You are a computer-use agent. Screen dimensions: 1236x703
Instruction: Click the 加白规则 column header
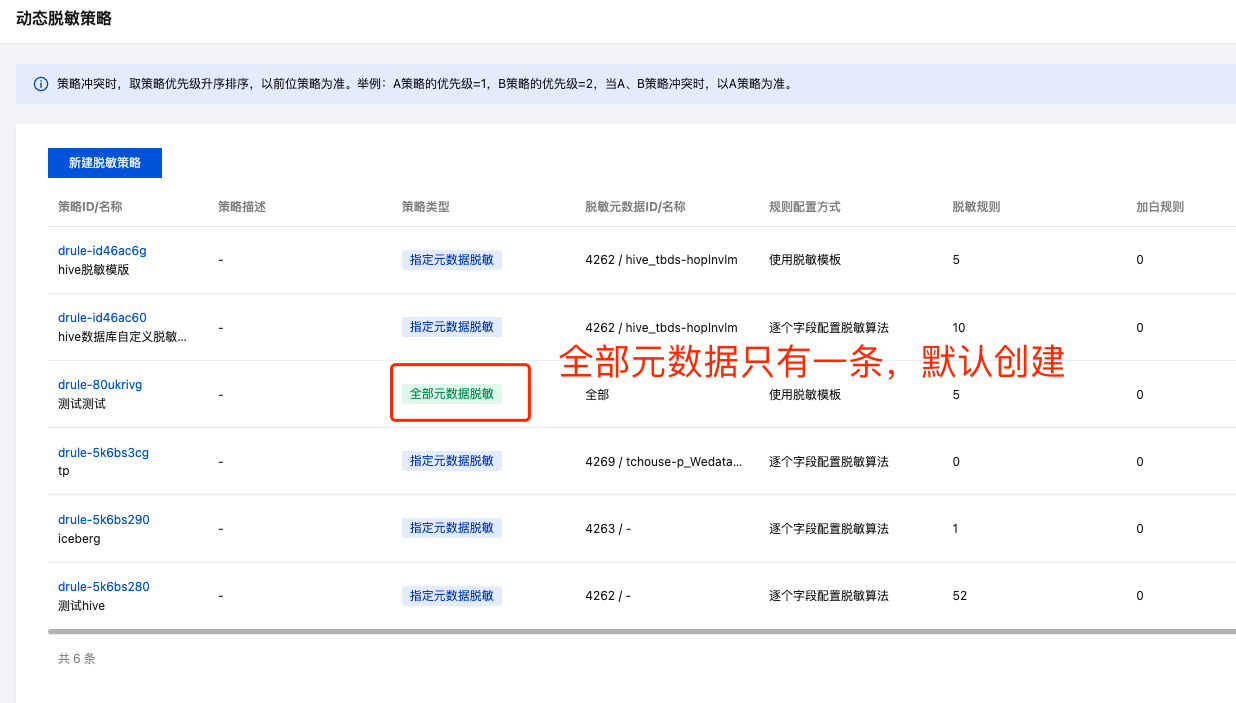pyautogui.click(x=1160, y=207)
